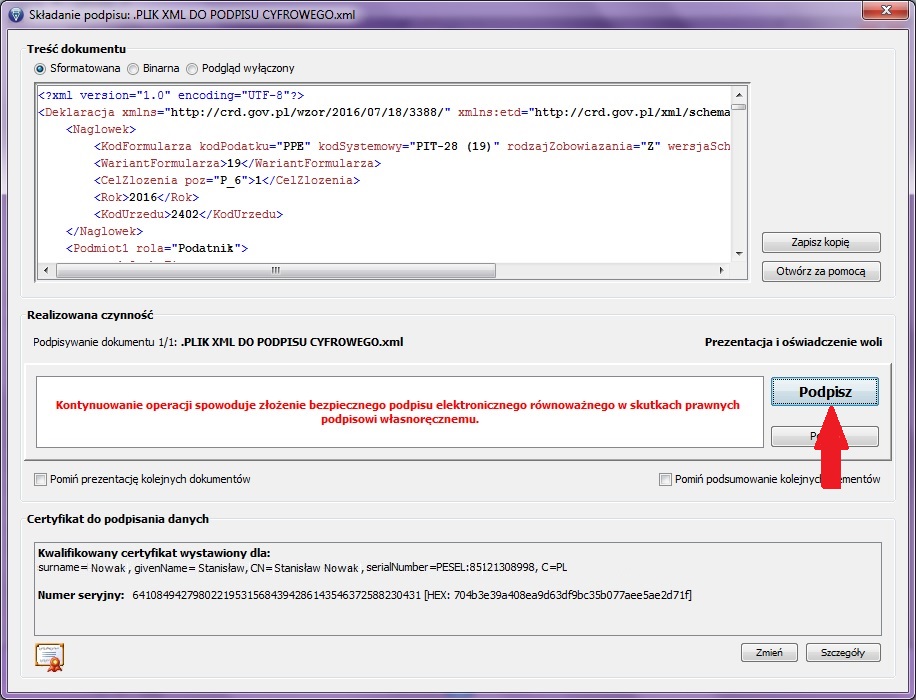Show certificate details with Szczegóły

843,652
